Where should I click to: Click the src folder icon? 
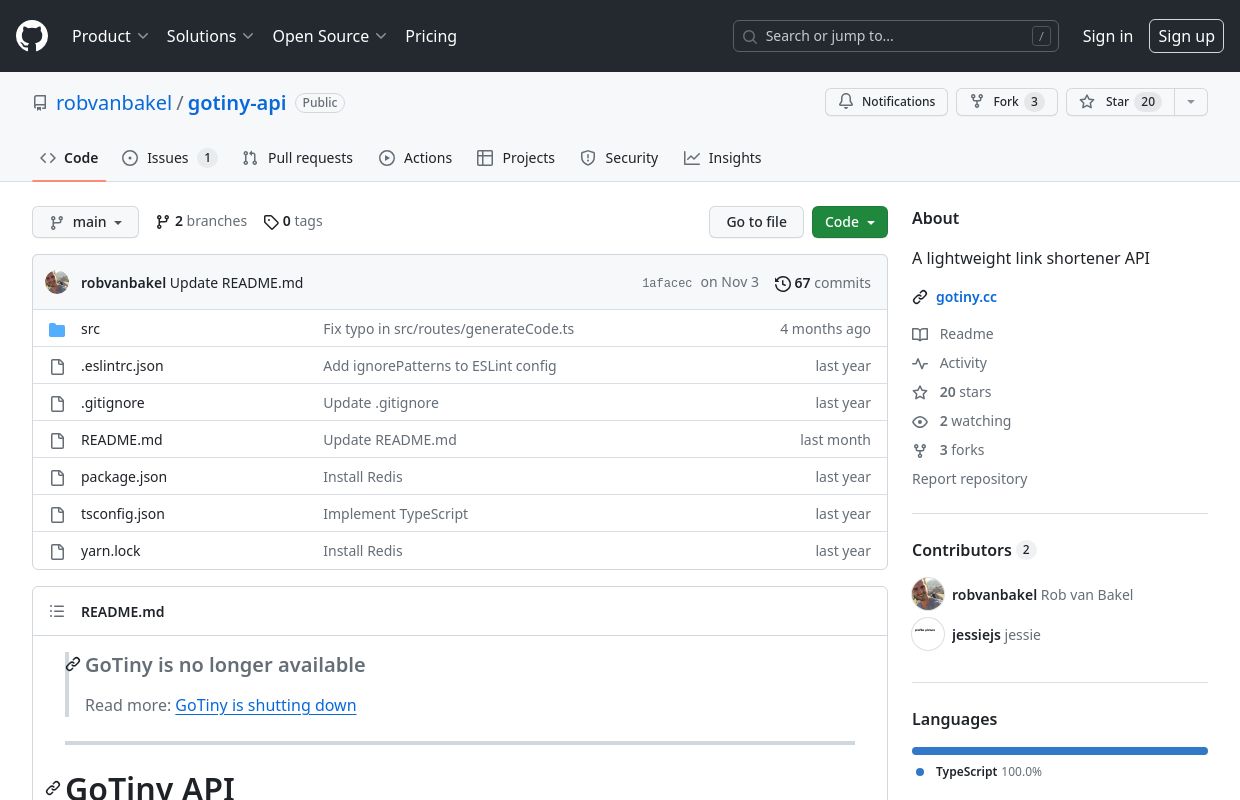(x=57, y=329)
